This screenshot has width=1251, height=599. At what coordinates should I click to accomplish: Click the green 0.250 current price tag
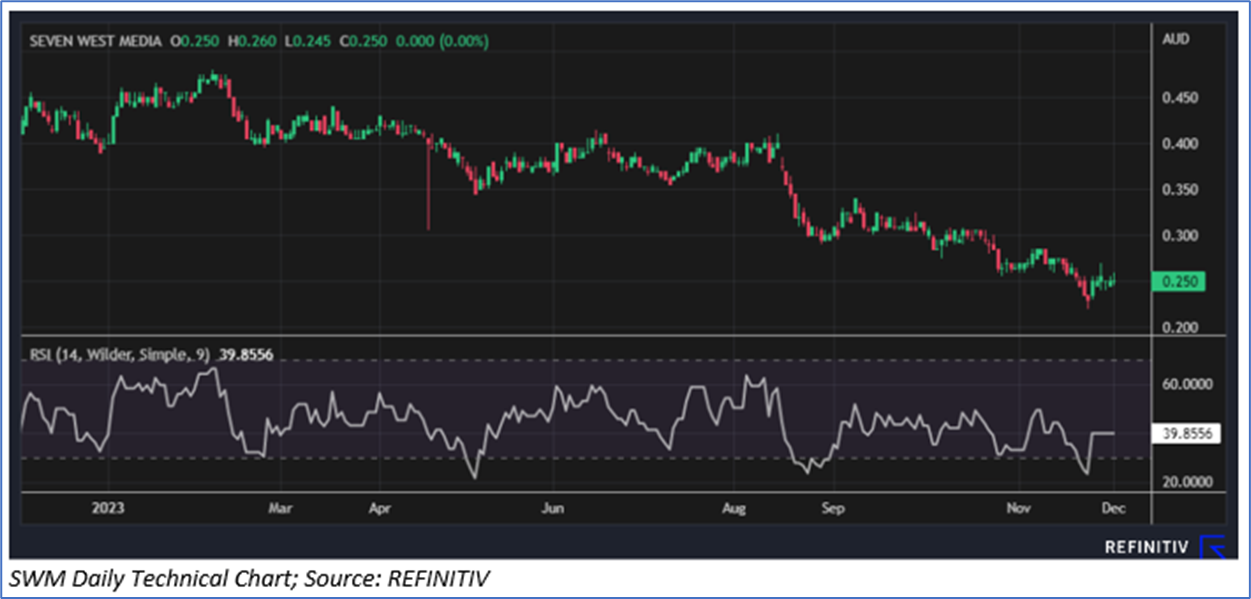tap(1179, 282)
